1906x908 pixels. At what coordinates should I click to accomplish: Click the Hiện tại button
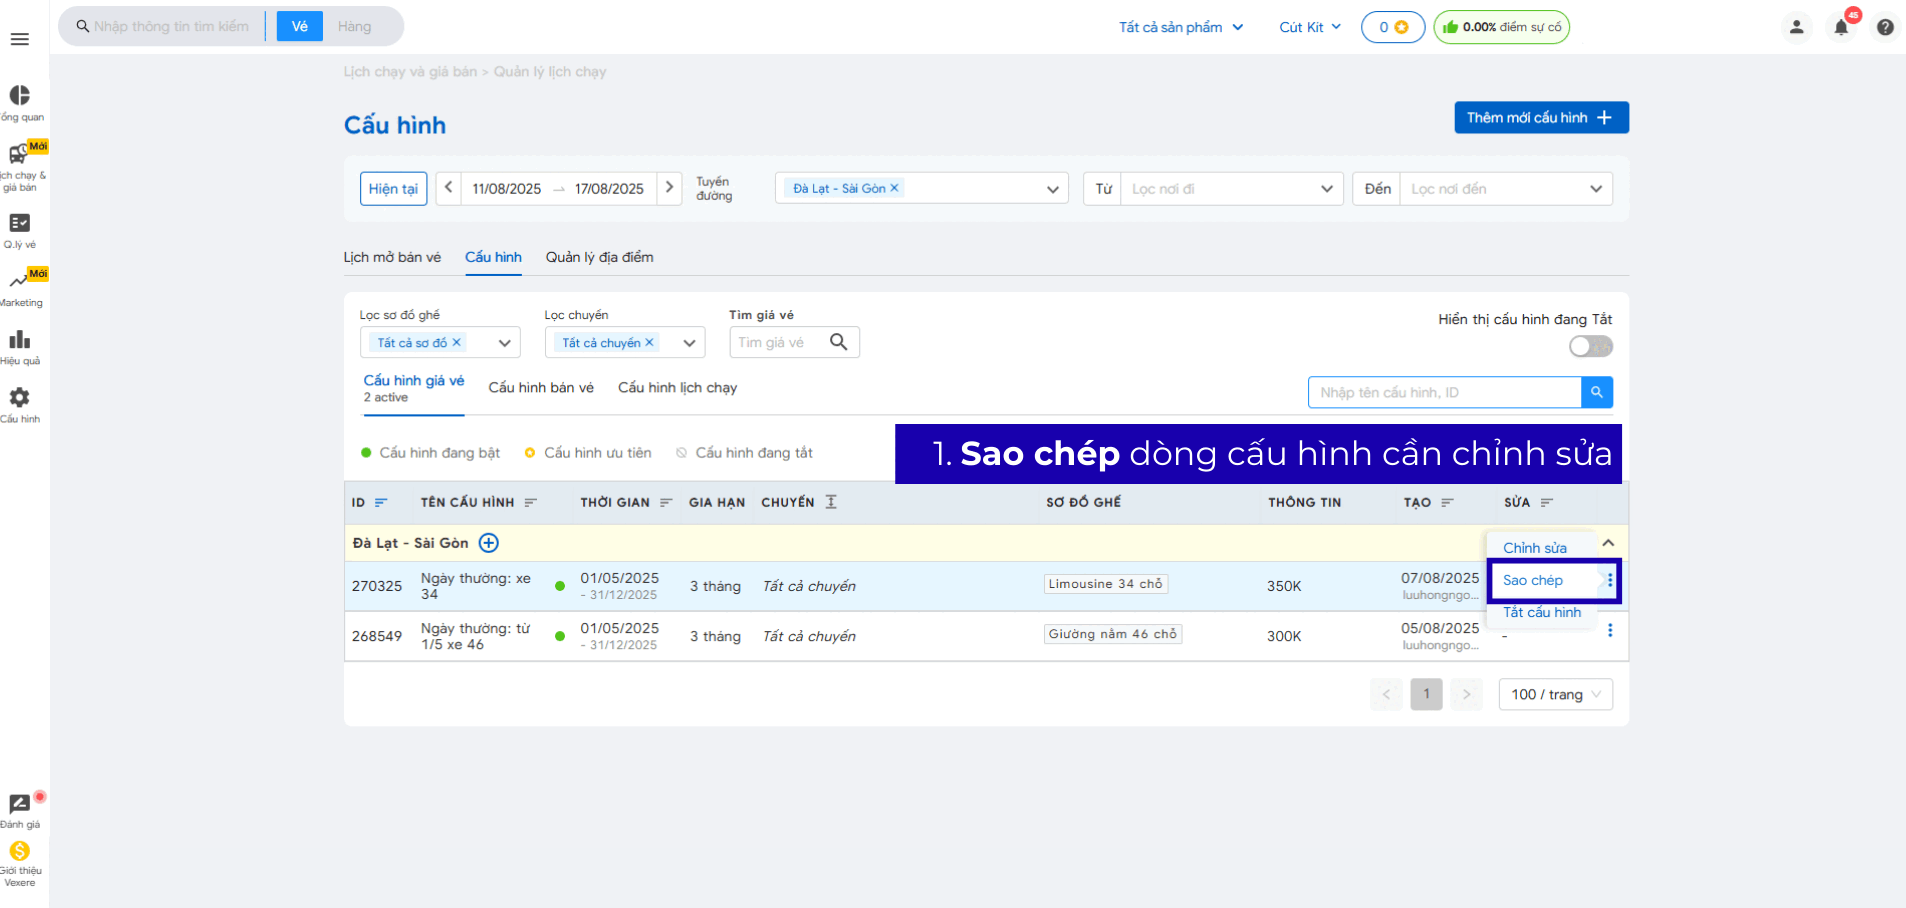(393, 189)
